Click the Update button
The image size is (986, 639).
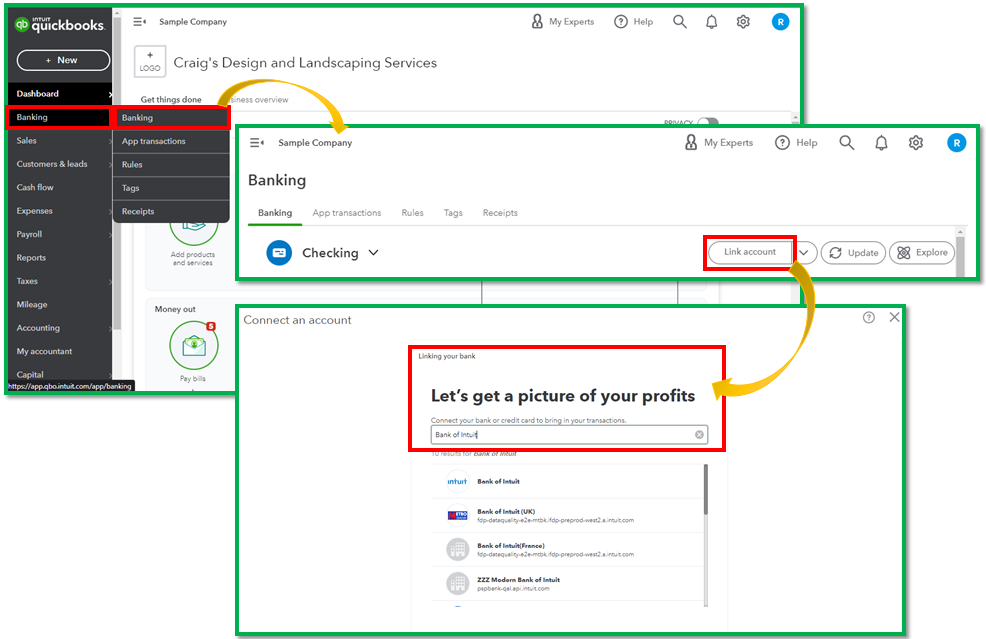[x=853, y=253]
